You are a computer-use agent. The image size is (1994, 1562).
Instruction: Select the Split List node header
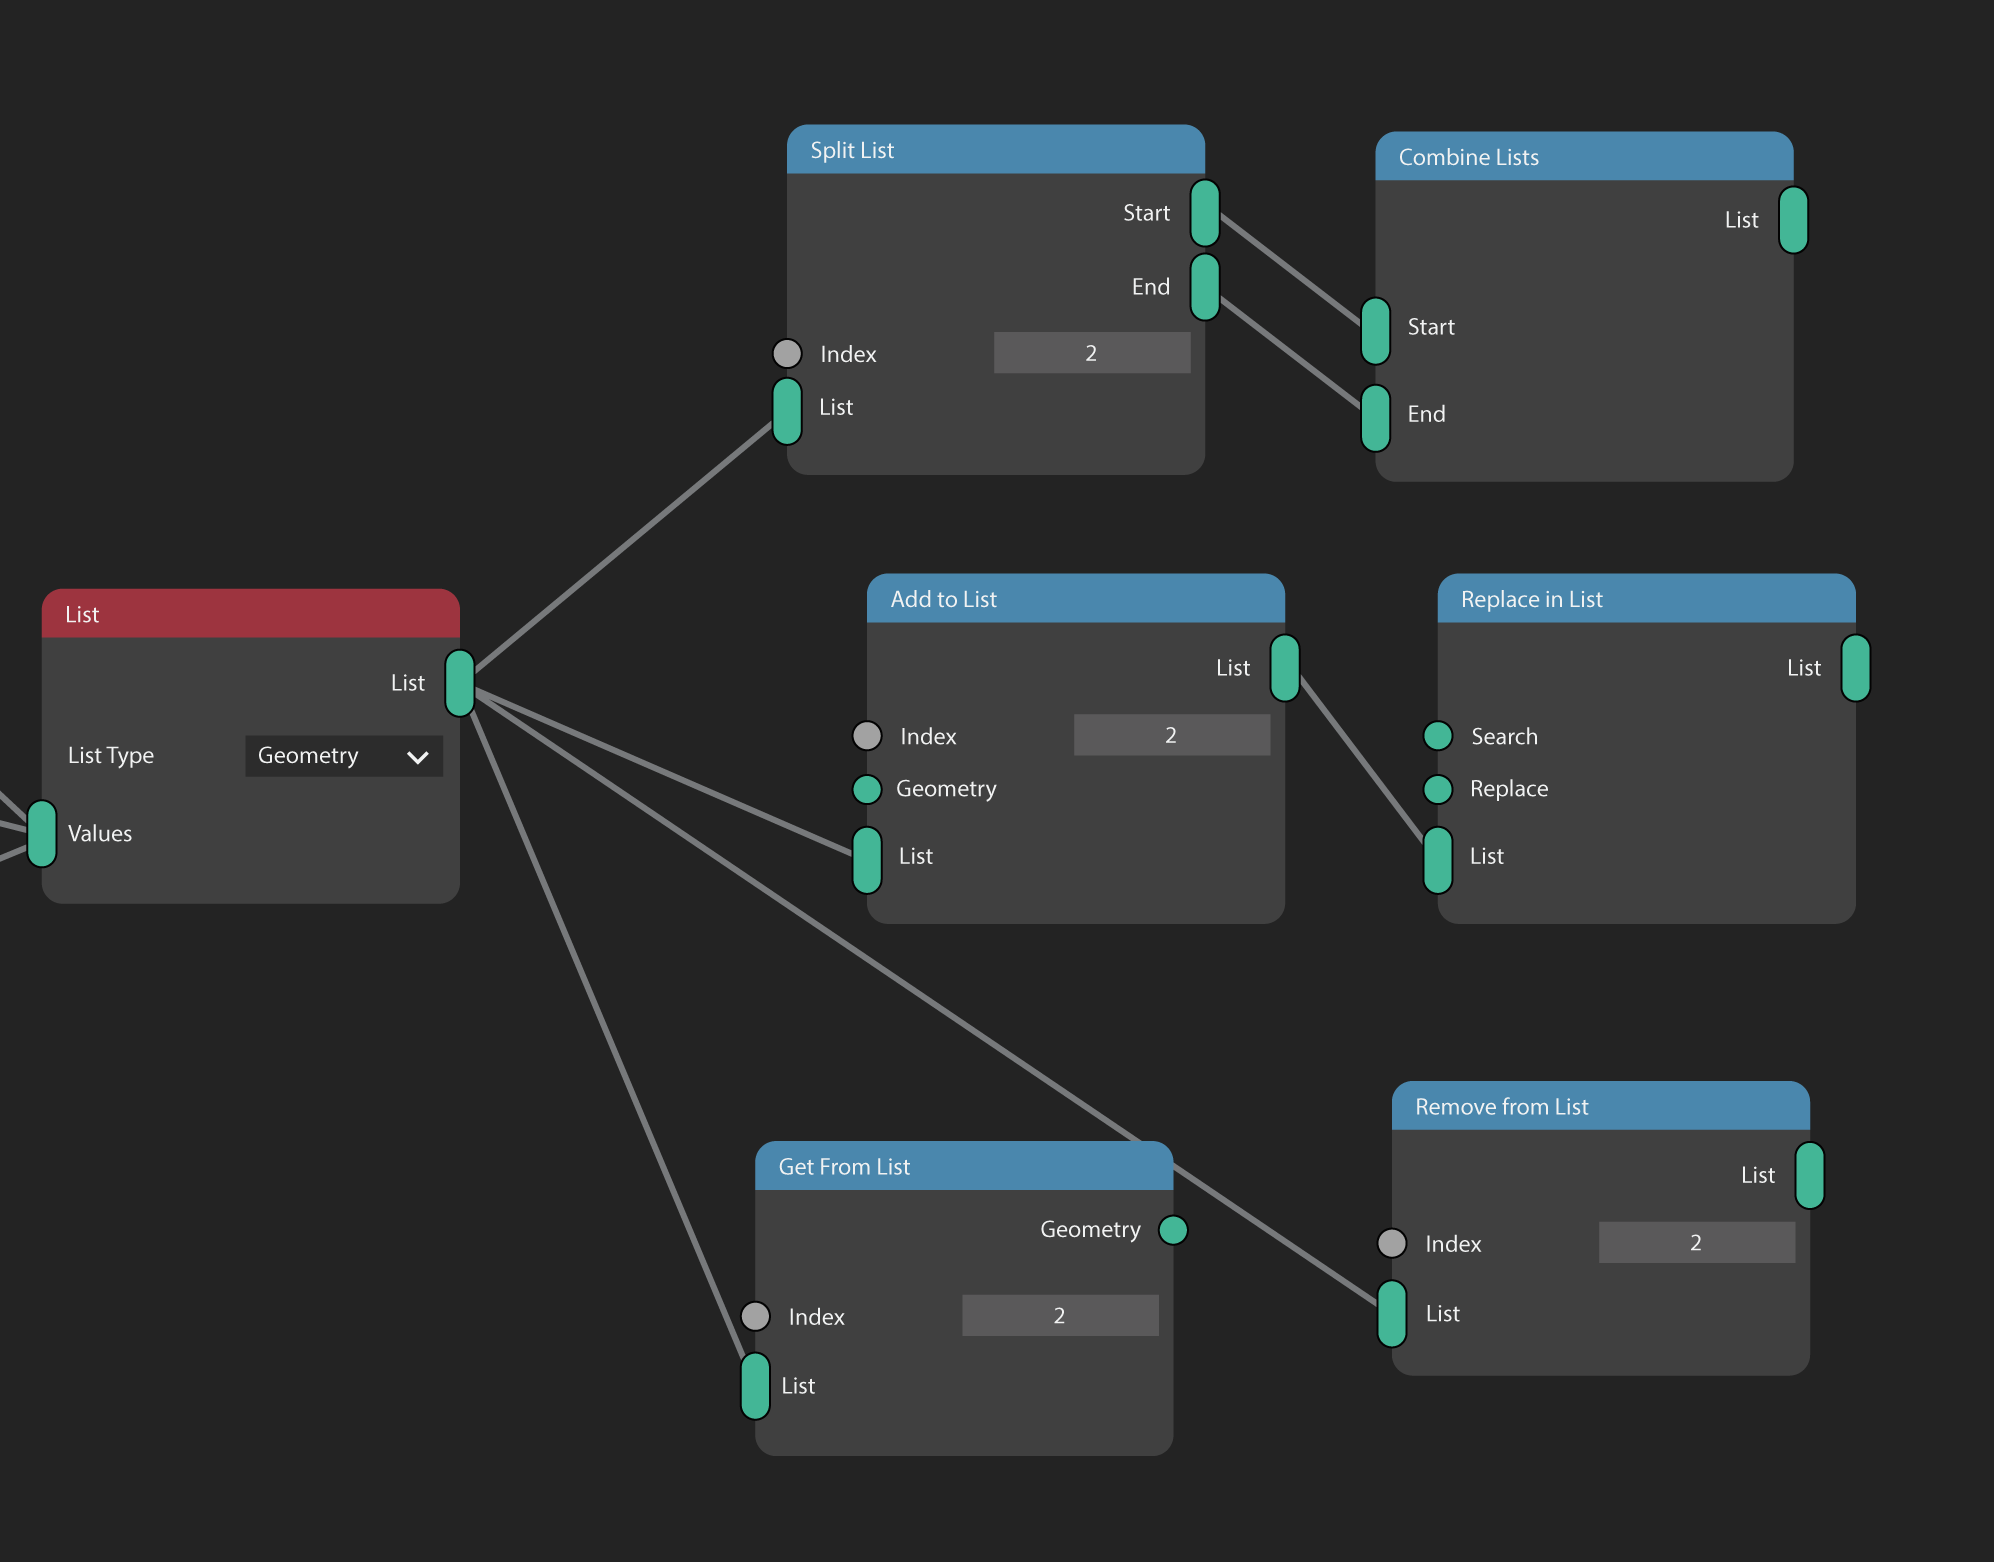(x=996, y=150)
